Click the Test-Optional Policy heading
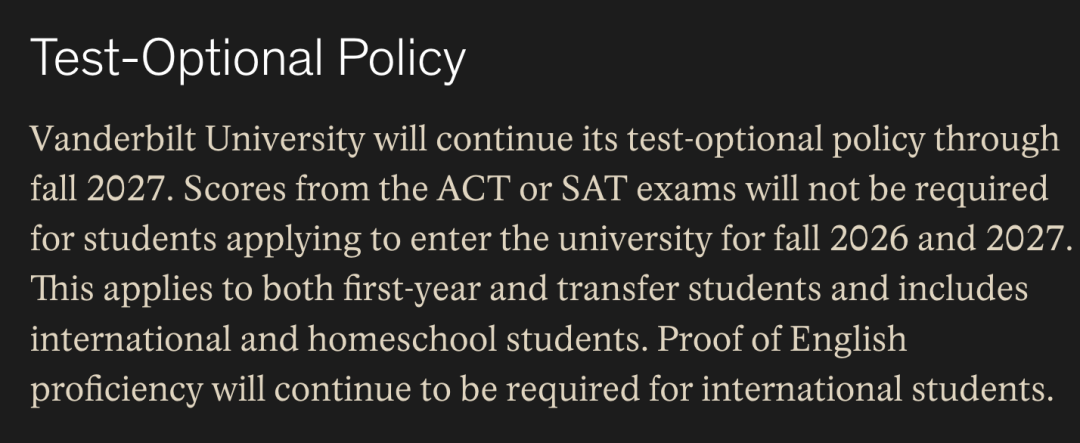Image resolution: width=1080 pixels, height=443 pixels. pyautogui.click(x=248, y=60)
